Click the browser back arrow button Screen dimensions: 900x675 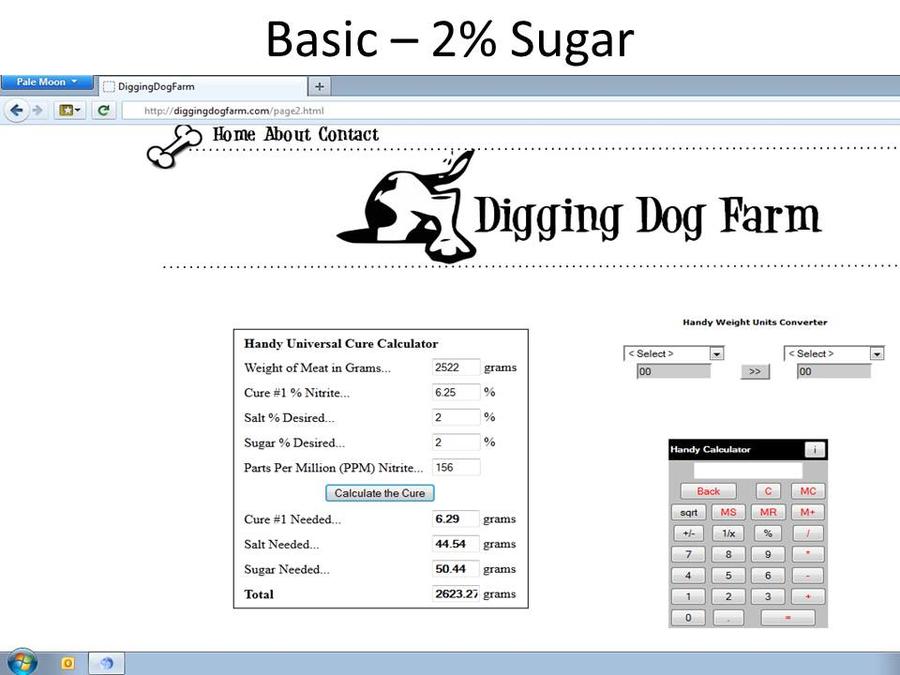click(16, 110)
